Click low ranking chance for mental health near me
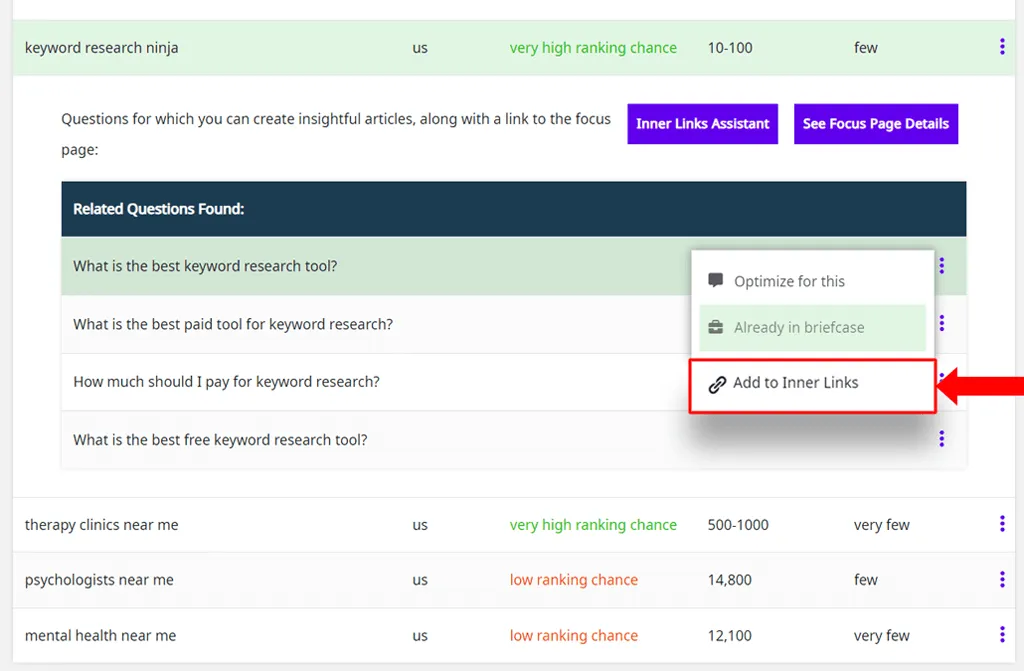 [573, 635]
